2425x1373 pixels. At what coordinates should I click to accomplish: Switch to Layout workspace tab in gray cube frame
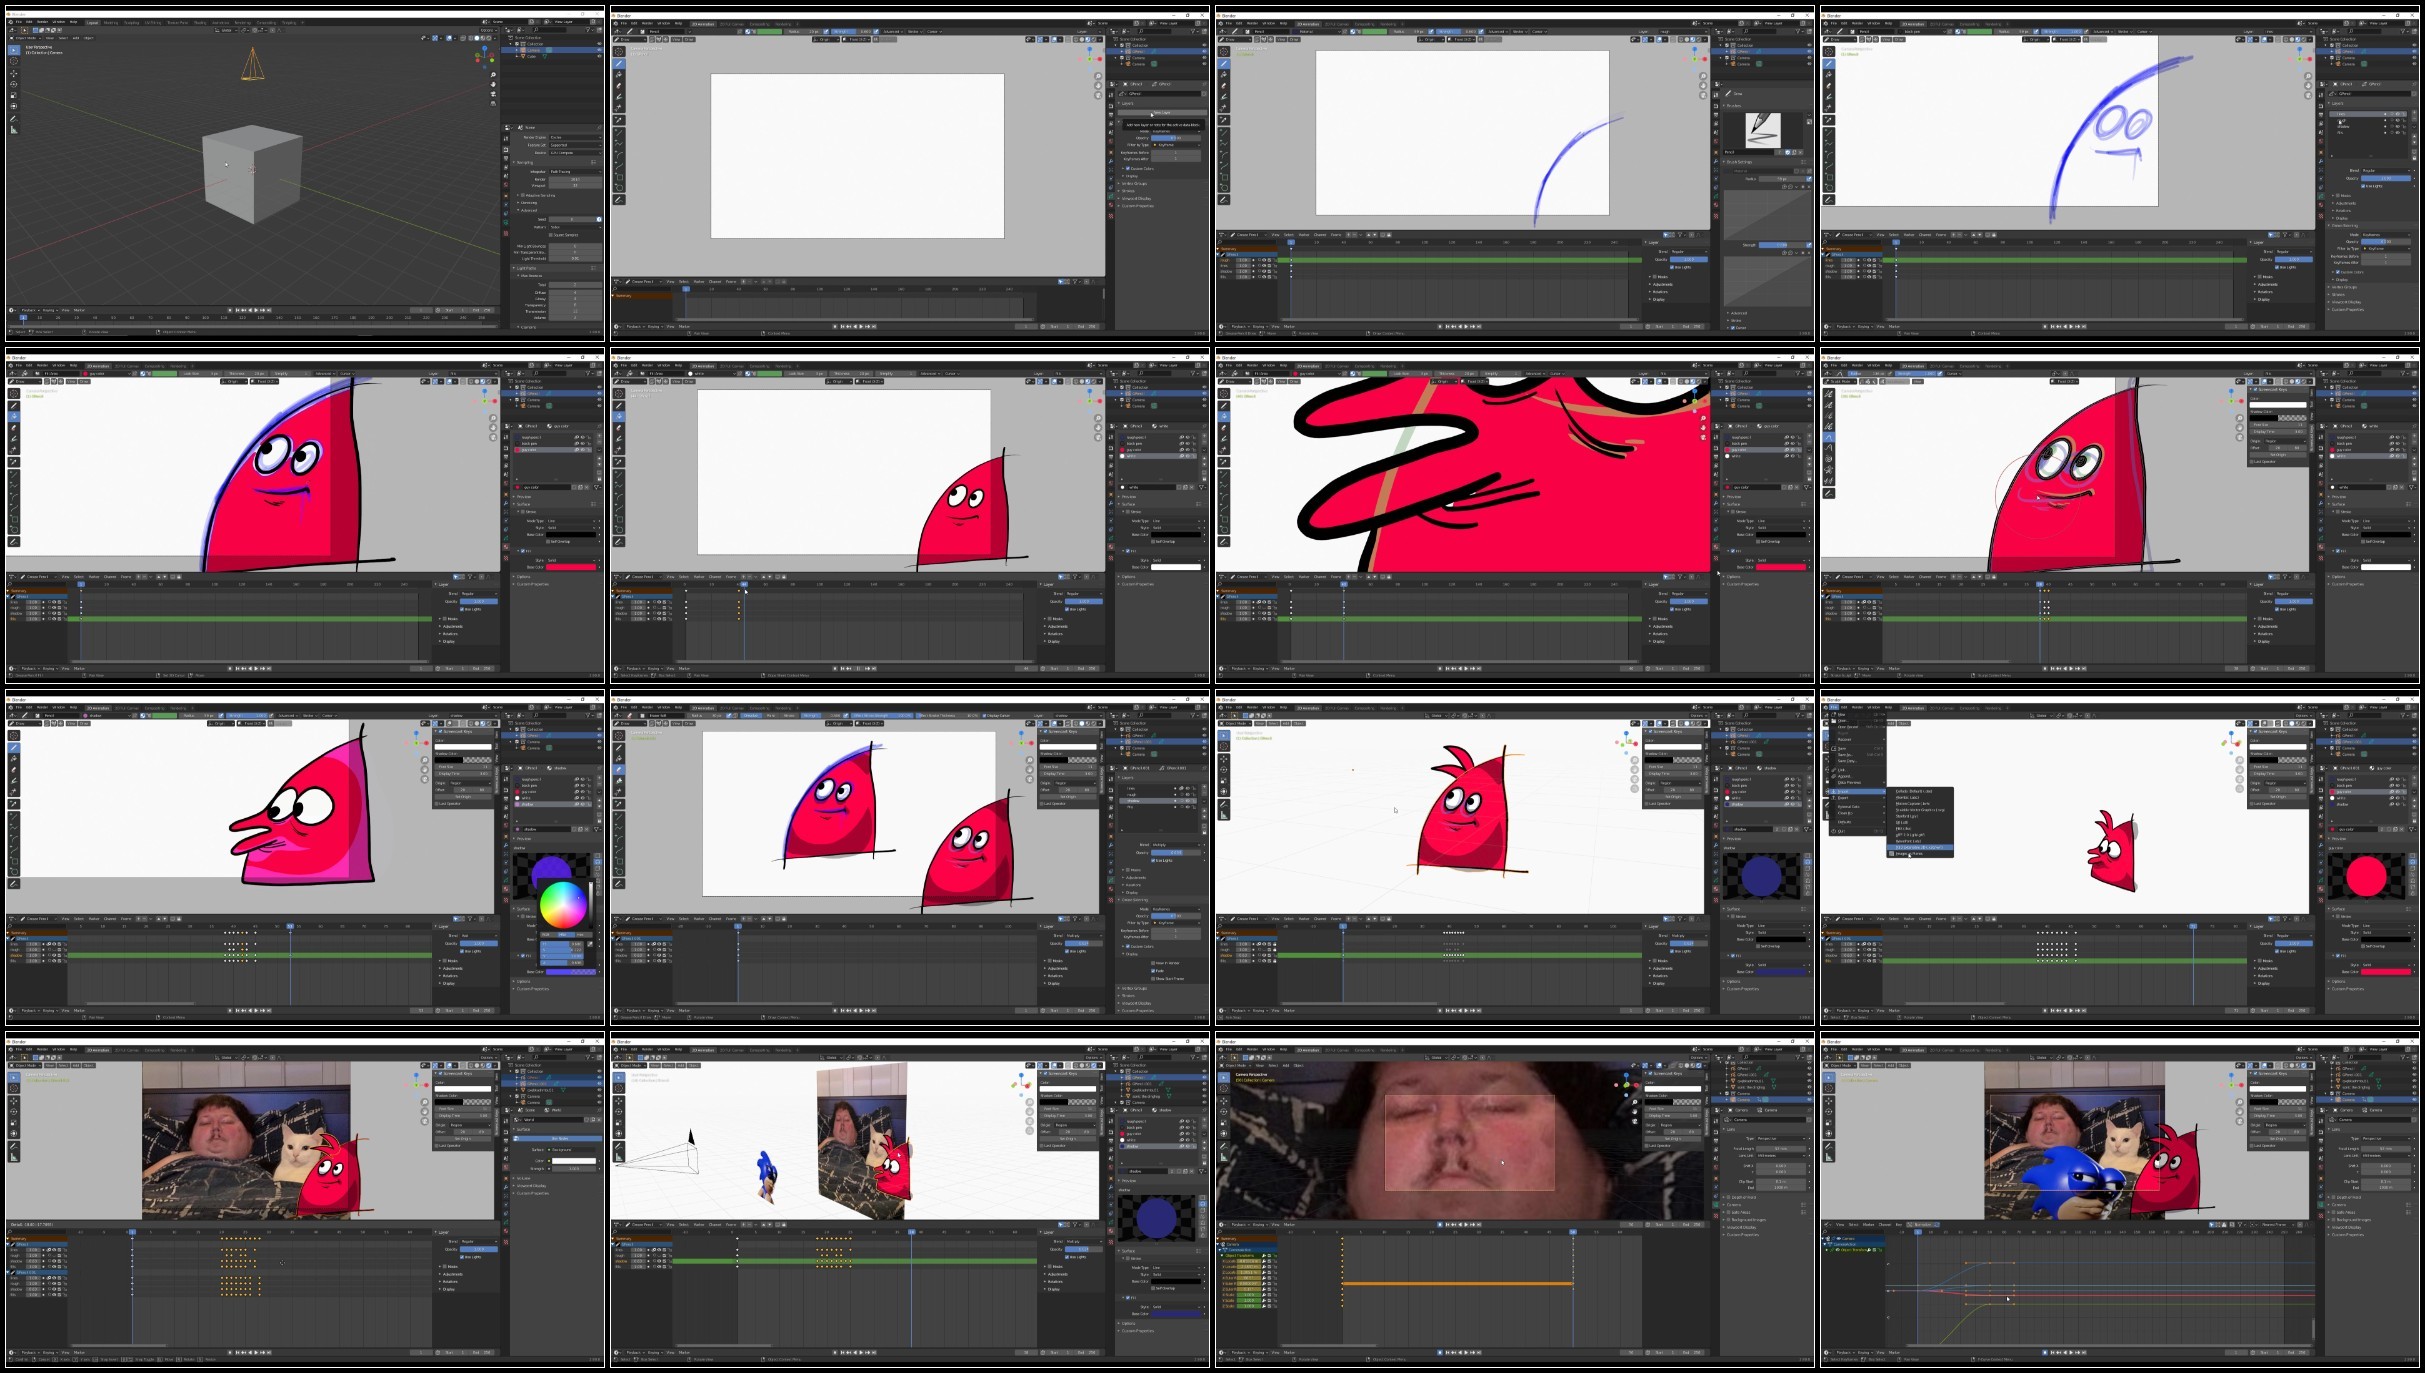(x=92, y=22)
